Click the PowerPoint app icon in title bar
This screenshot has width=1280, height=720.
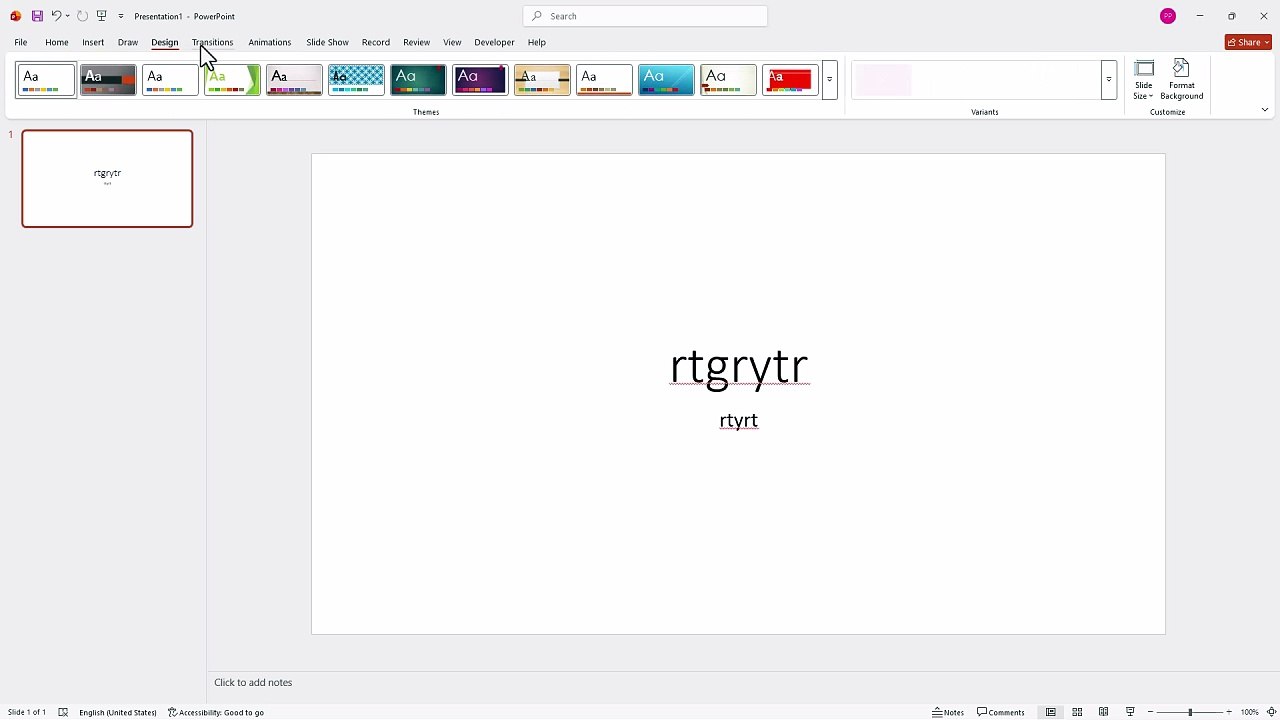(15, 16)
